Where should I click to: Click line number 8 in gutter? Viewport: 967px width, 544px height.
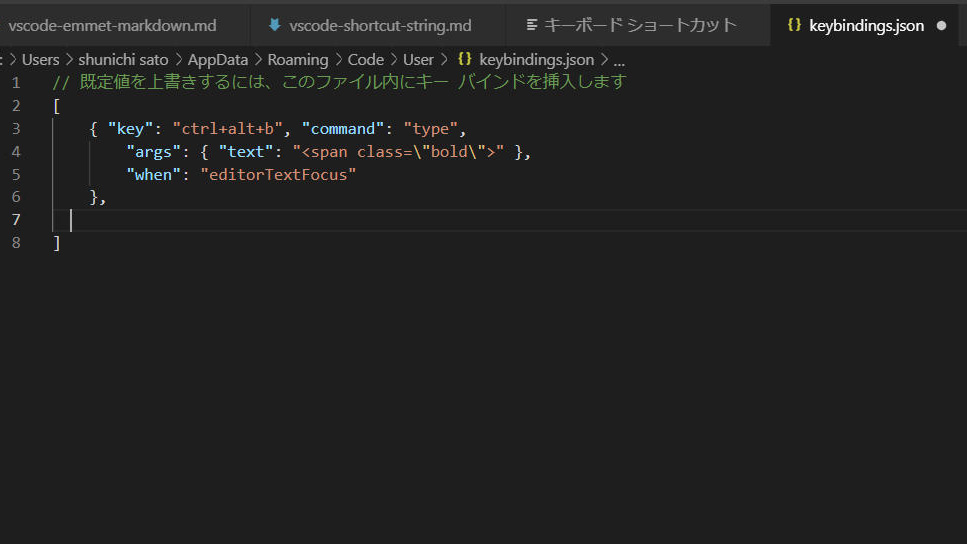16,243
